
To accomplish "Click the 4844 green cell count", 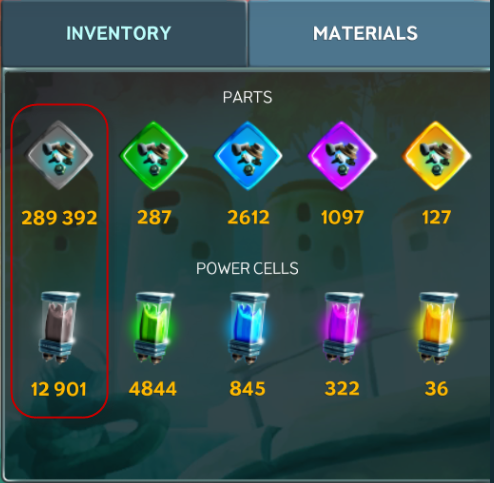I will (x=153, y=389).
